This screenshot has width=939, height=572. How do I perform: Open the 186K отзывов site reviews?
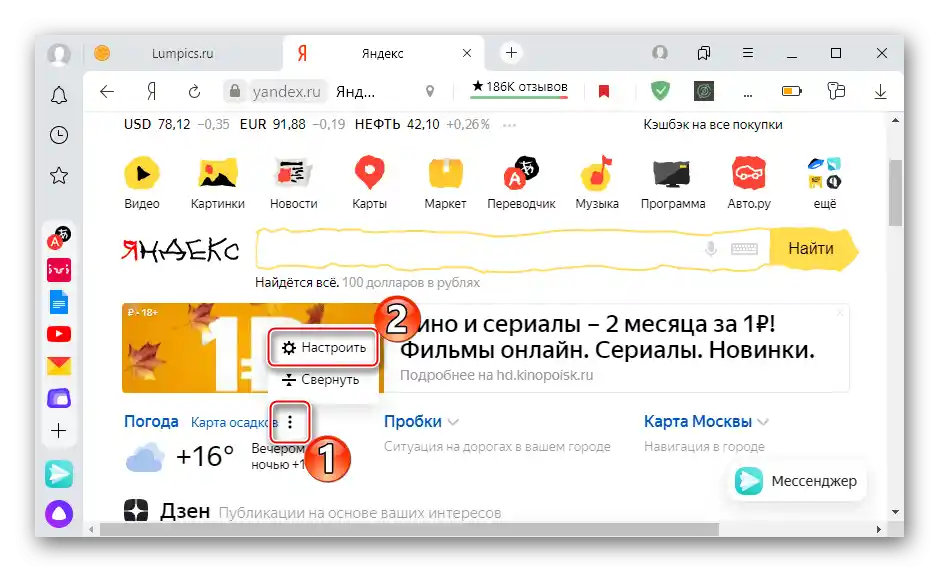click(520, 87)
